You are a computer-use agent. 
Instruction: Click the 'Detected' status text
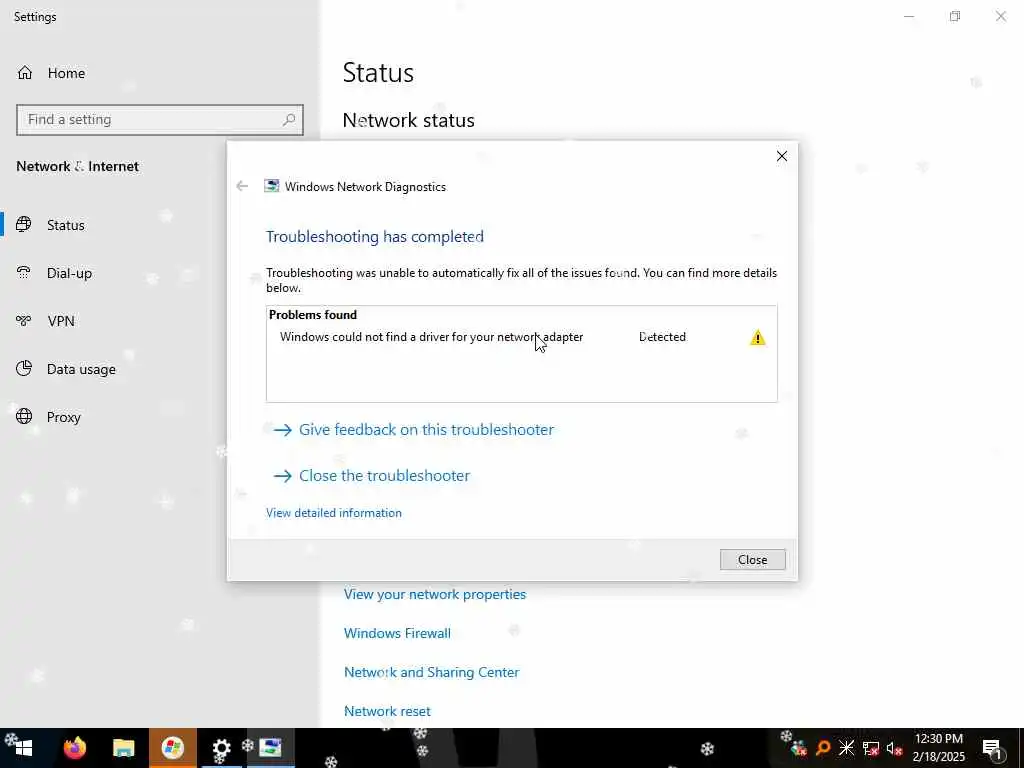tap(662, 337)
